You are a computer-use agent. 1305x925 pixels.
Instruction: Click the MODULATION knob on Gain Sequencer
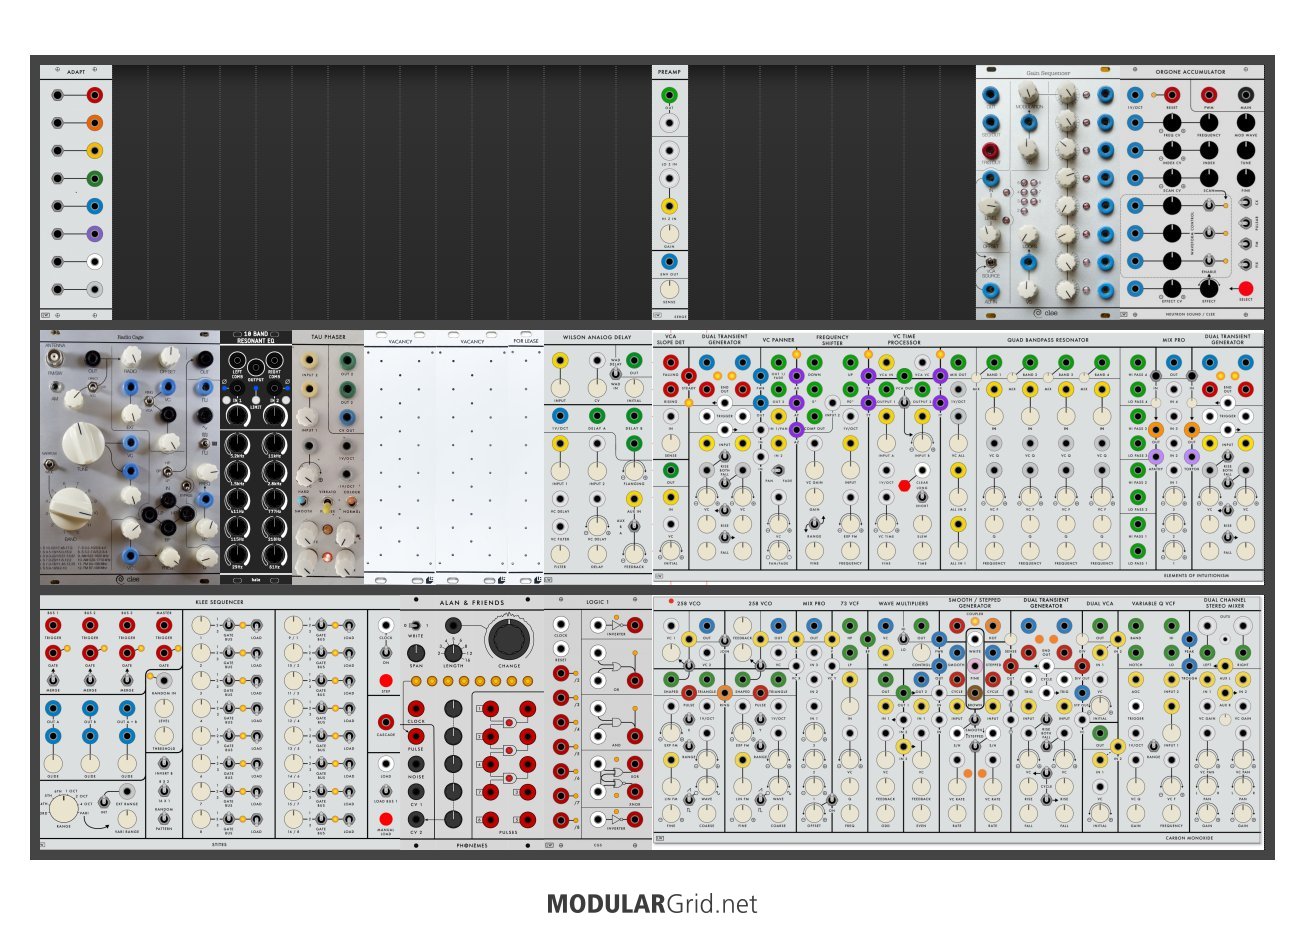(x=1028, y=92)
